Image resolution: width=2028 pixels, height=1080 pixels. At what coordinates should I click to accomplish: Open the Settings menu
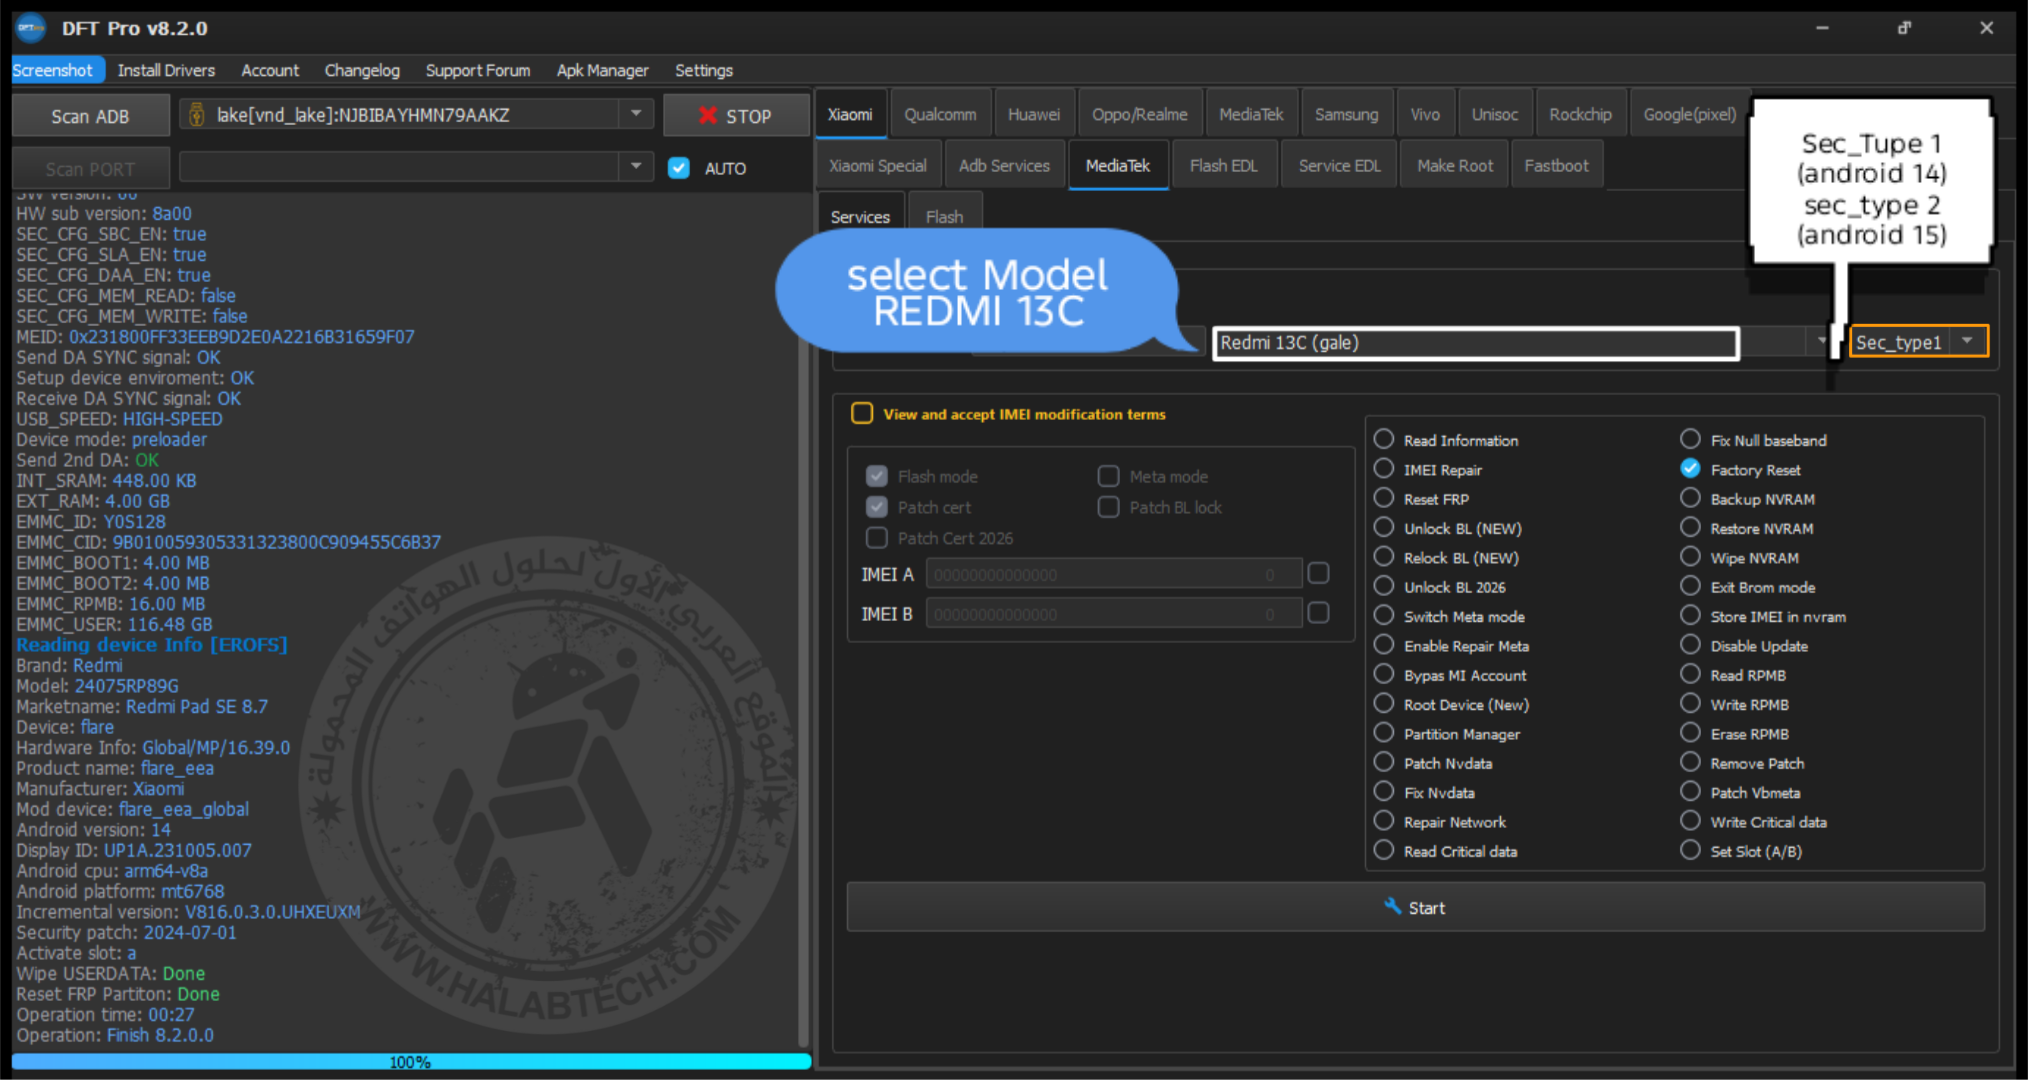click(x=704, y=70)
